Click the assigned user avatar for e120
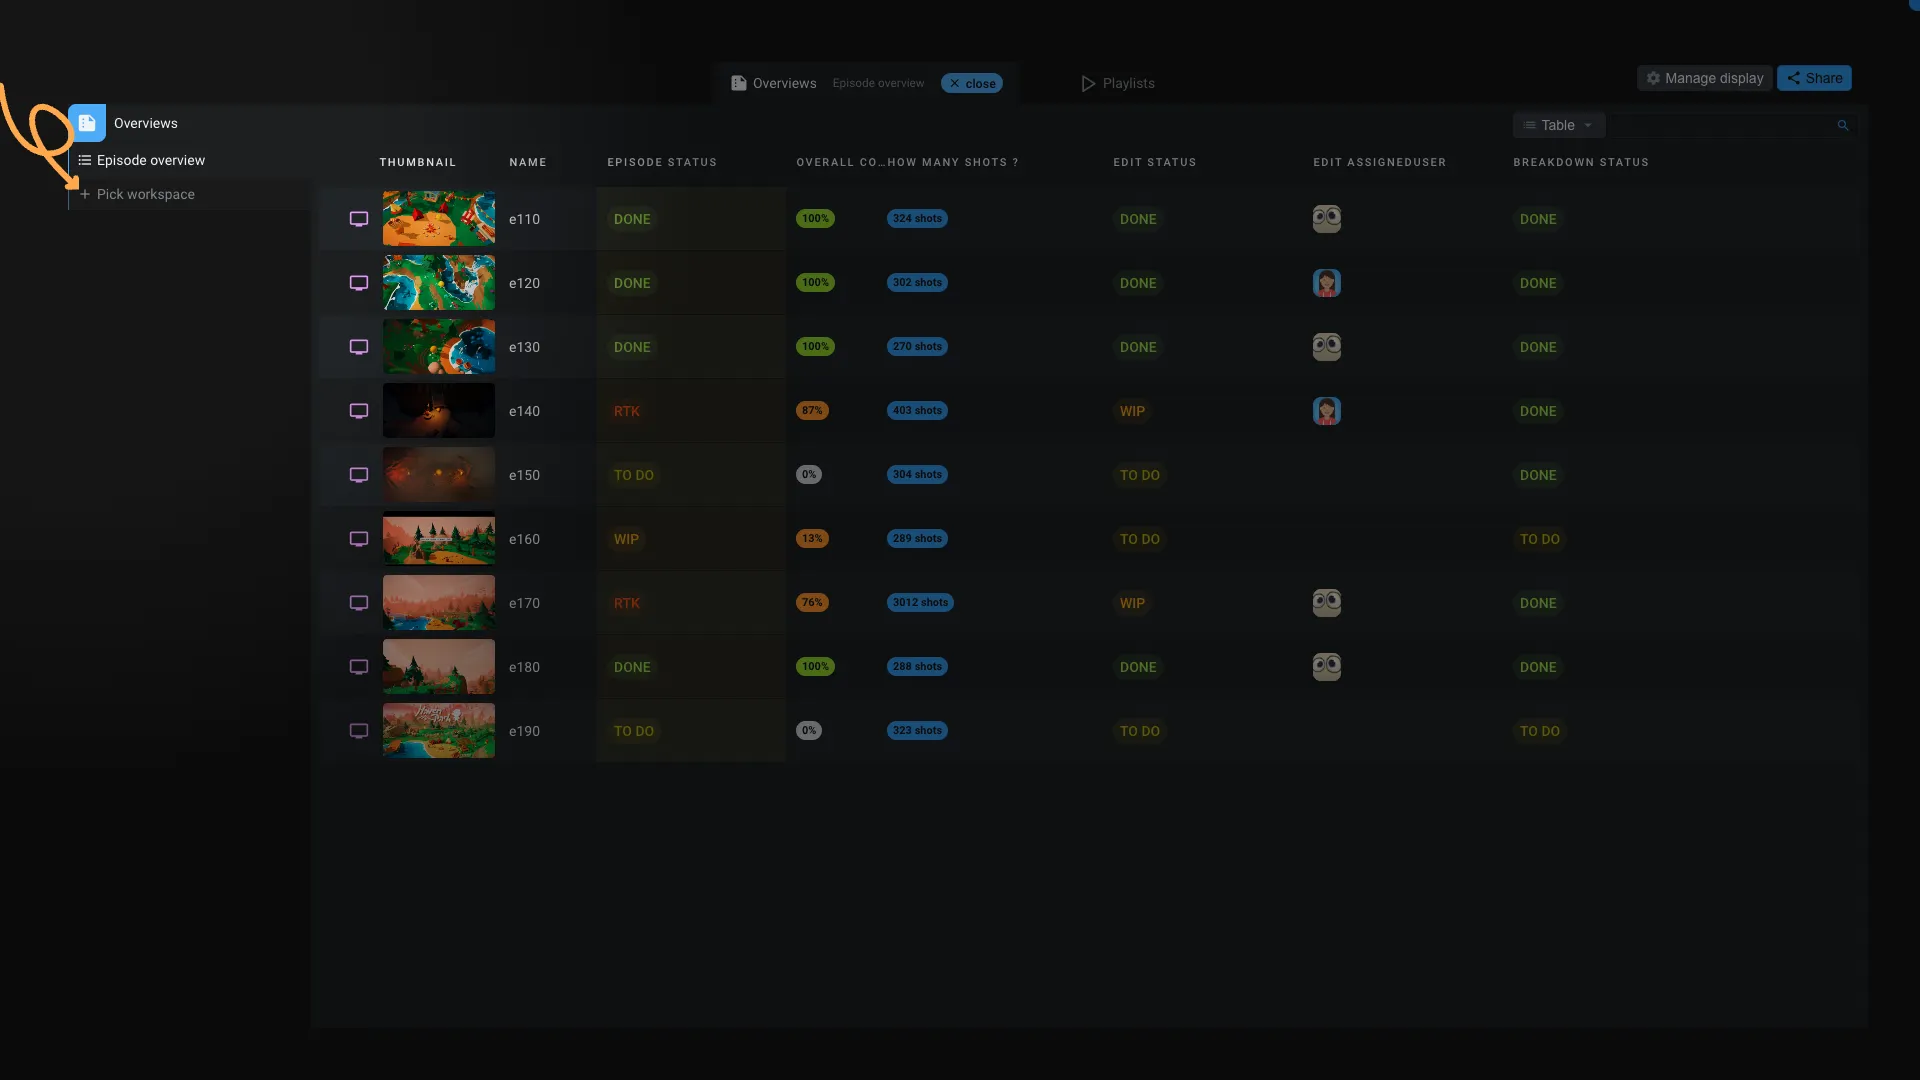 click(x=1327, y=283)
